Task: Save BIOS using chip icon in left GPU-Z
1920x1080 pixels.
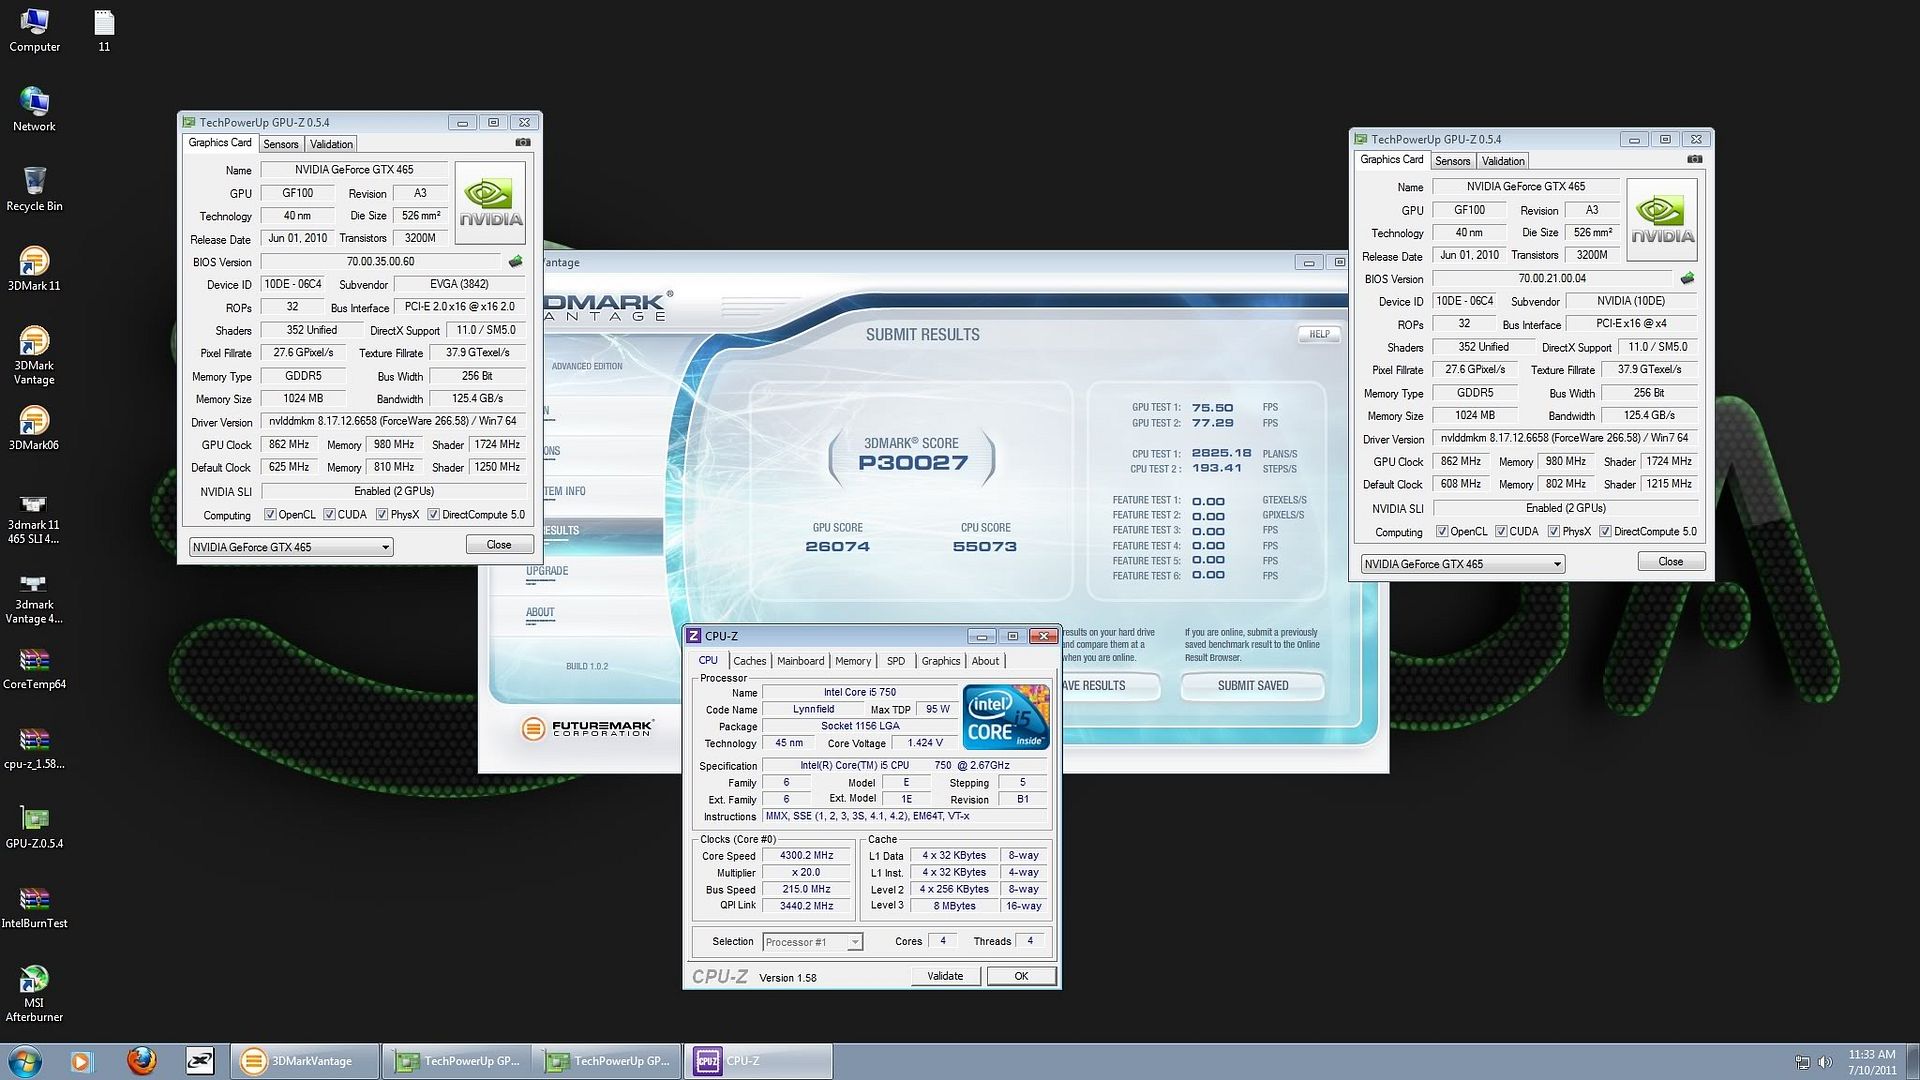Action: (x=515, y=262)
